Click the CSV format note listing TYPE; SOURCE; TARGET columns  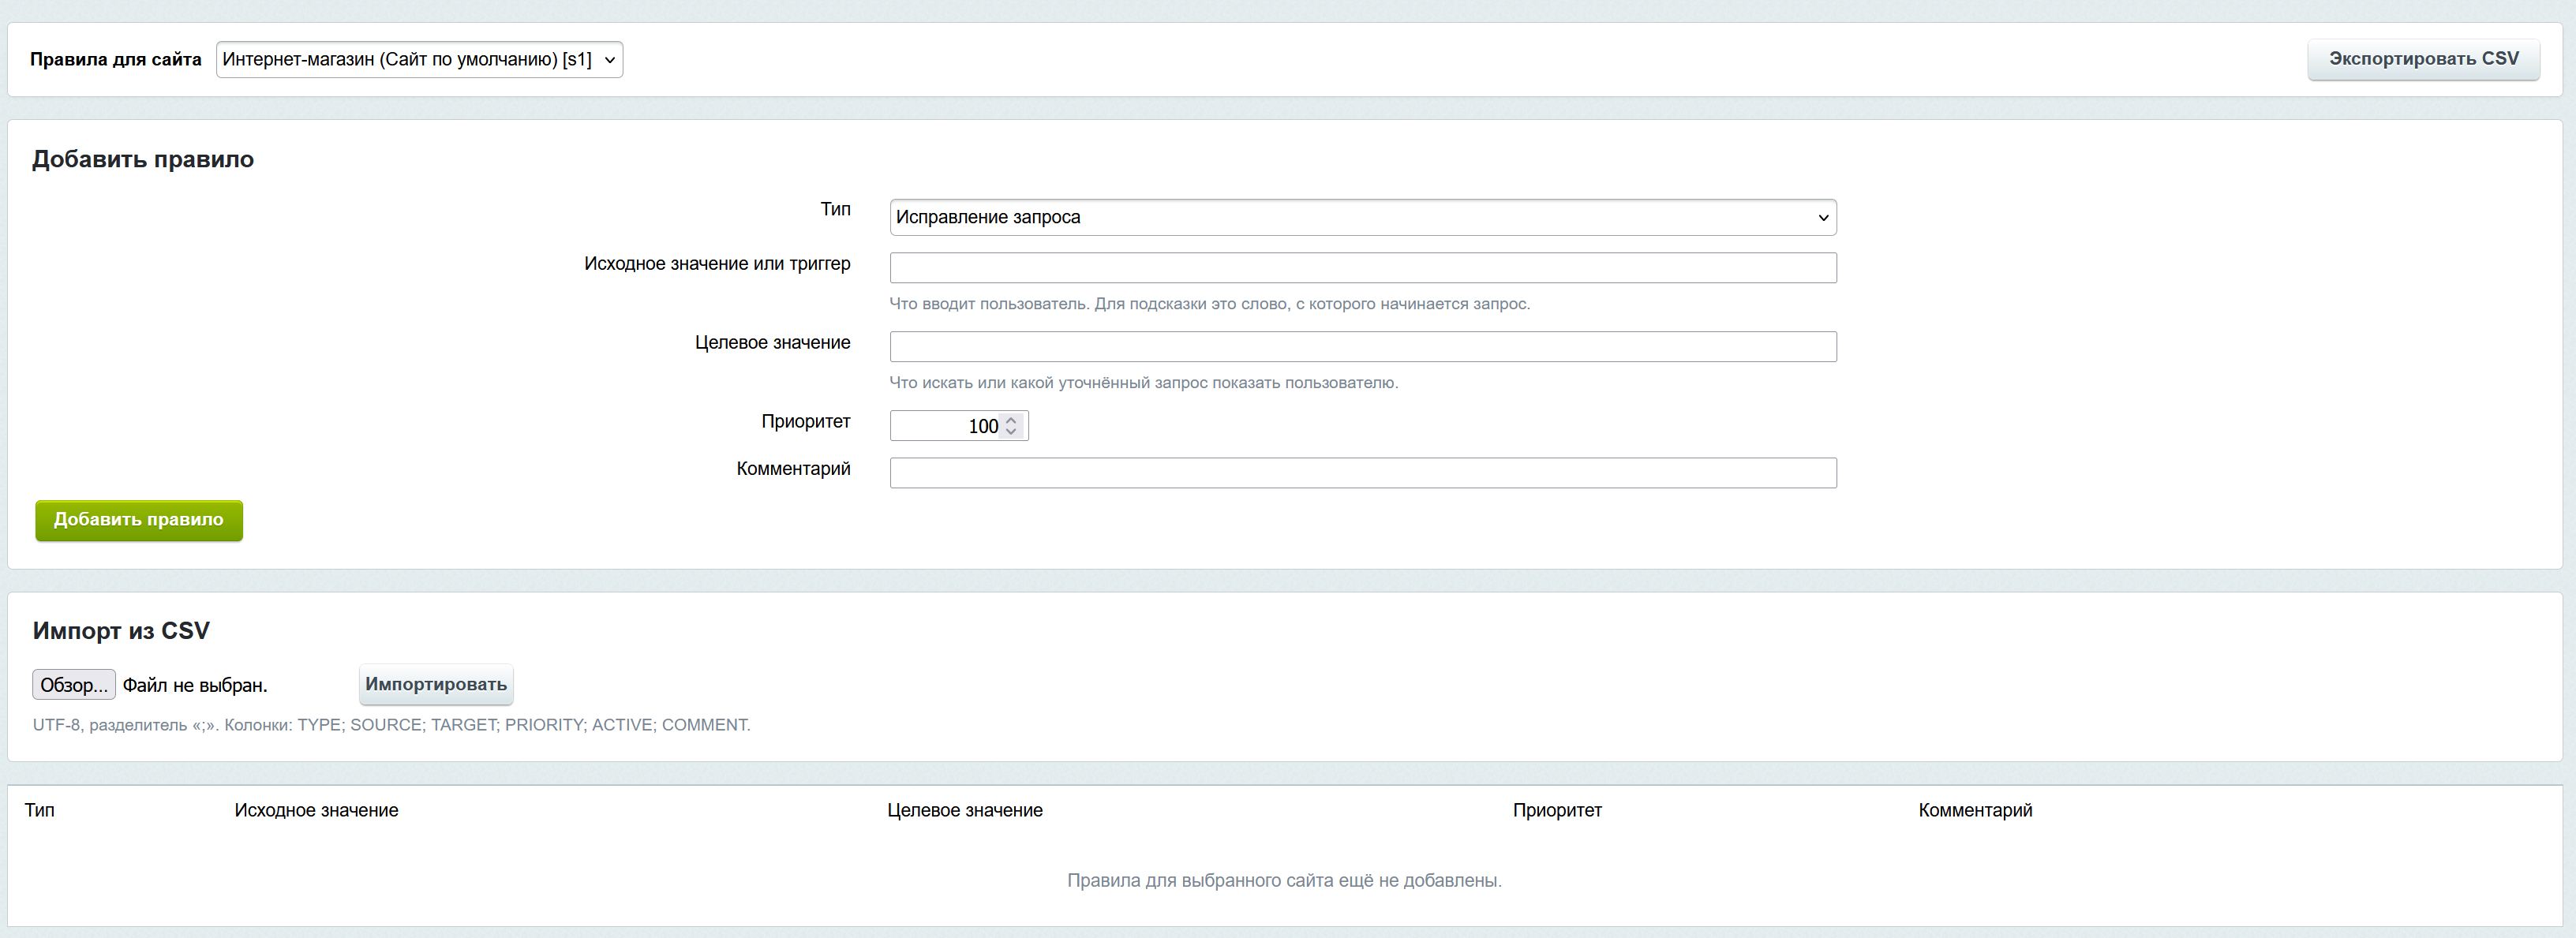click(x=392, y=725)
